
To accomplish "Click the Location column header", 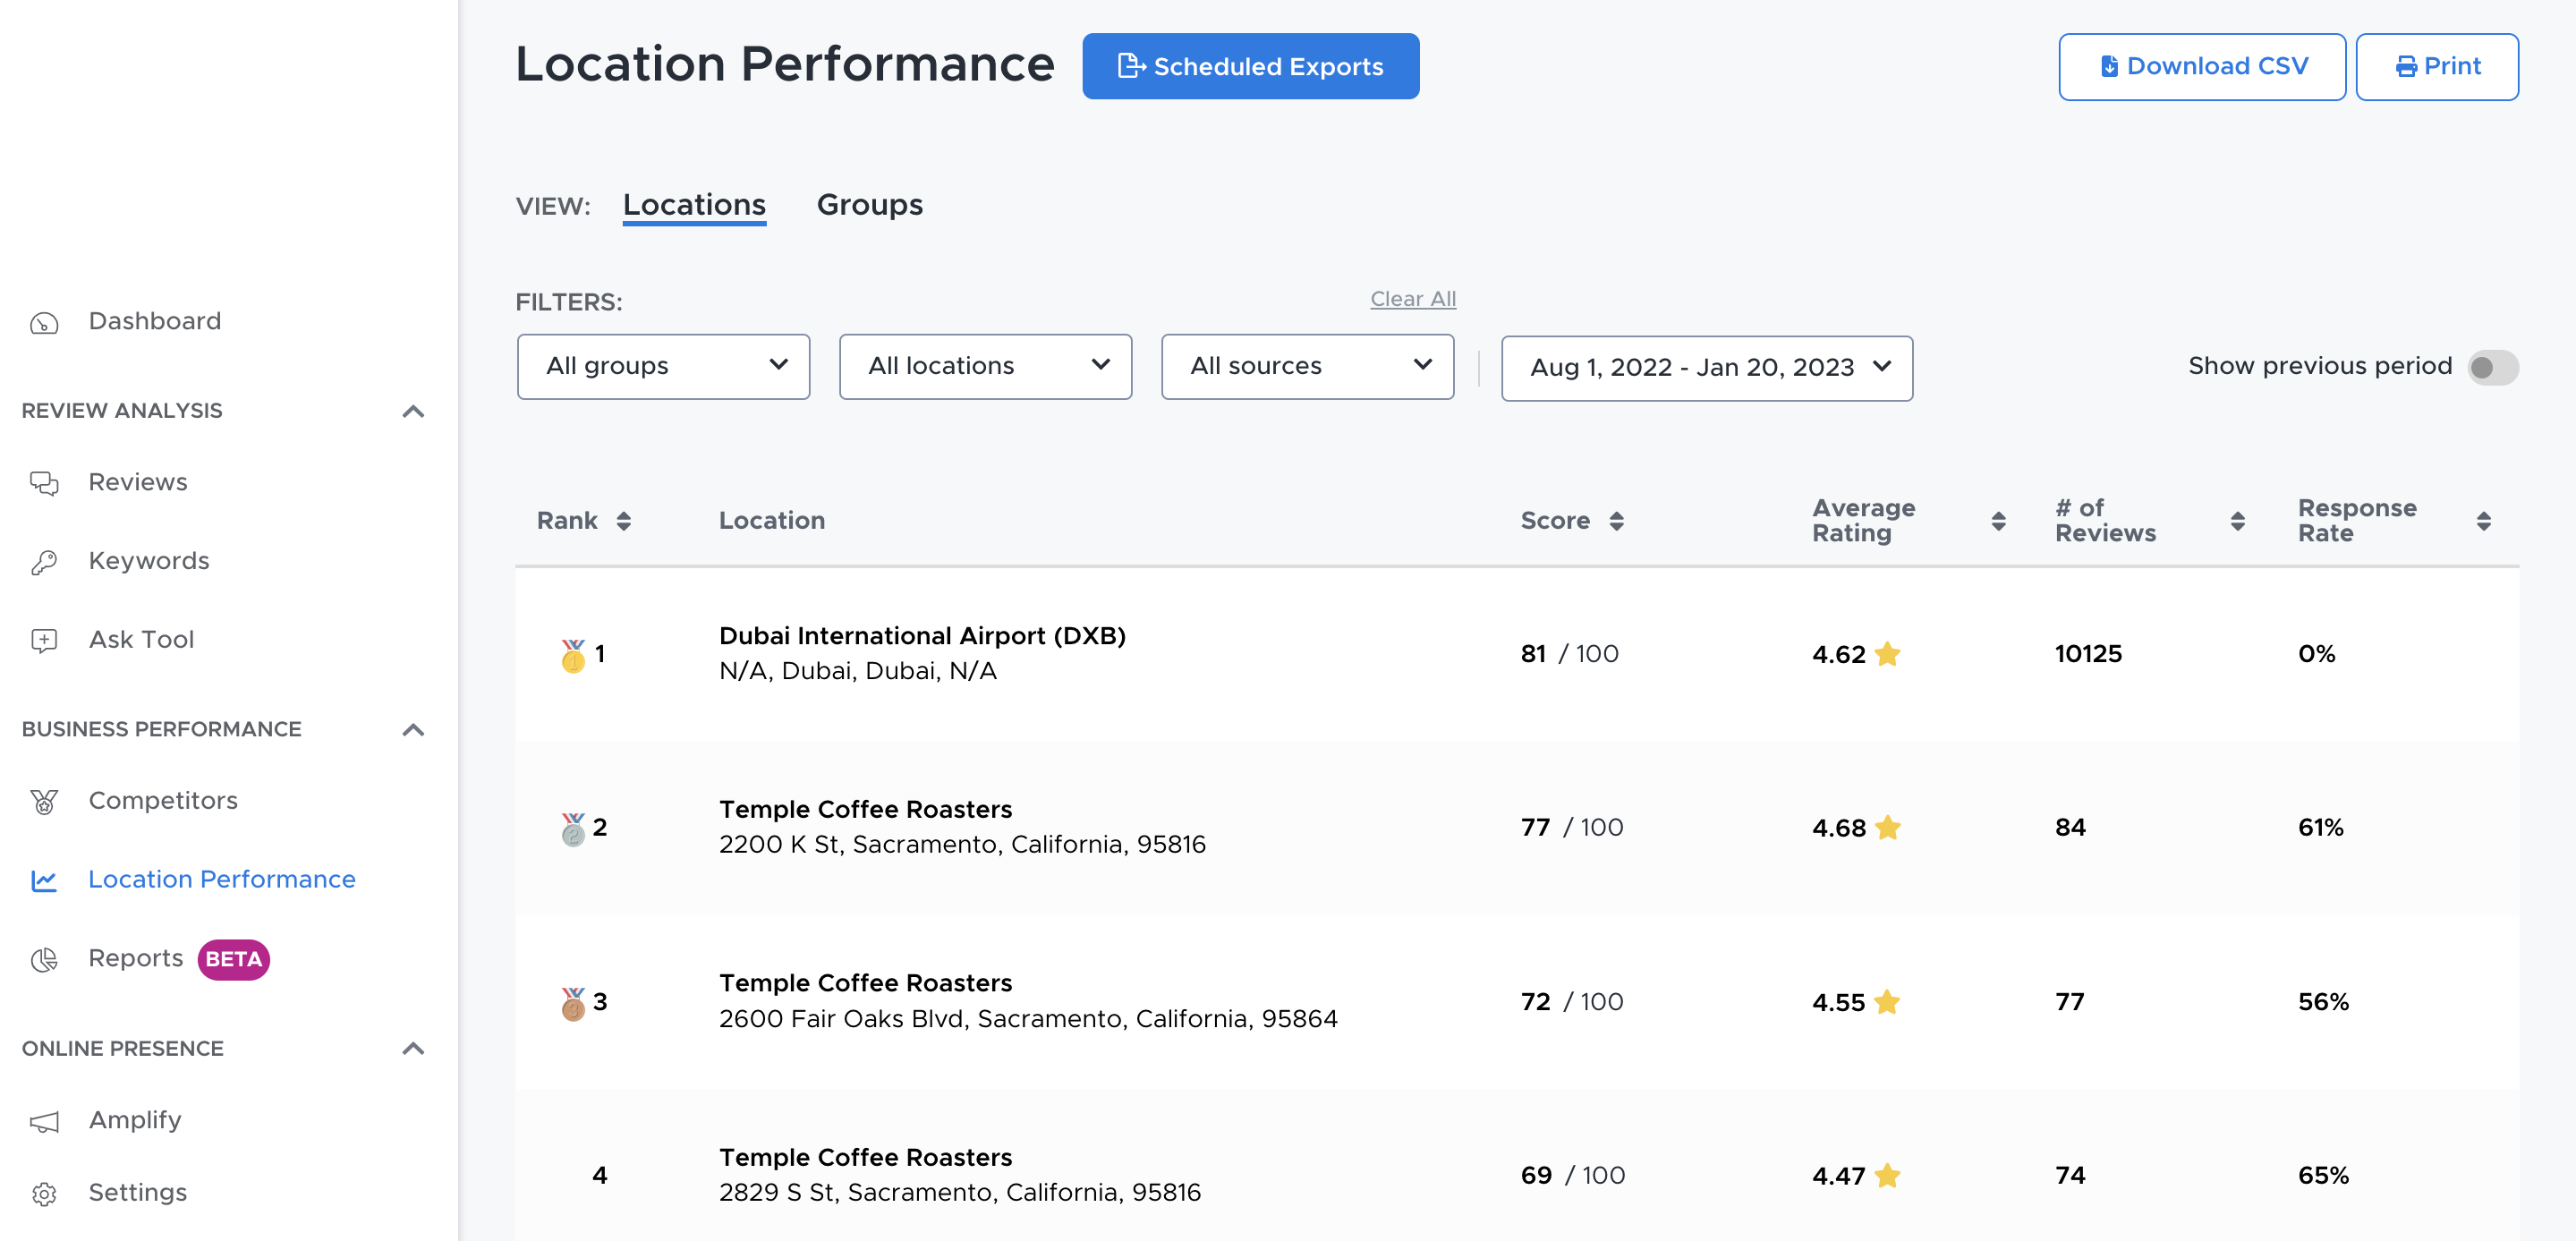I will pos(771,521).
